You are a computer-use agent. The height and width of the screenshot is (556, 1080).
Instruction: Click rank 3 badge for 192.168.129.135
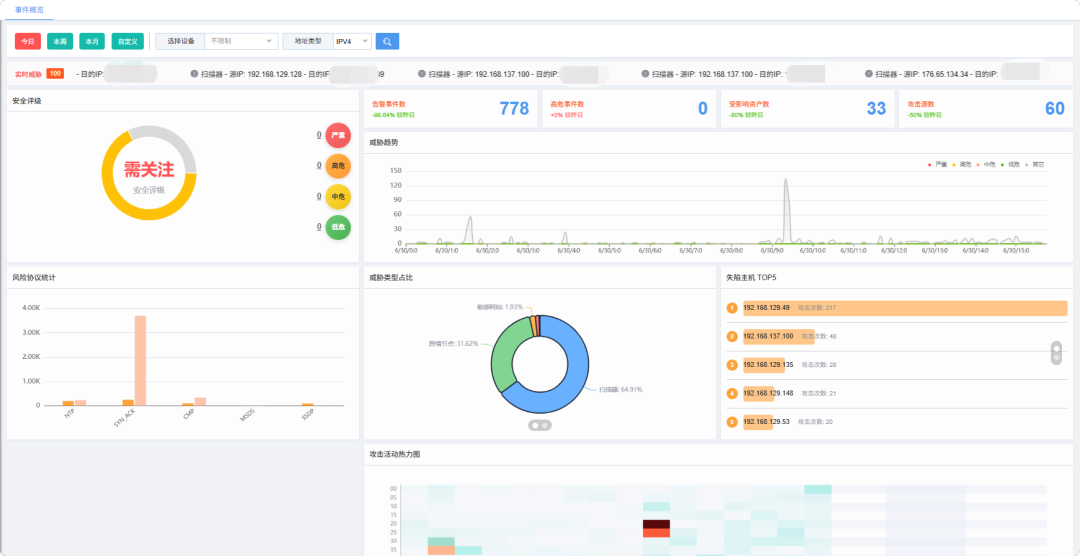732,364
